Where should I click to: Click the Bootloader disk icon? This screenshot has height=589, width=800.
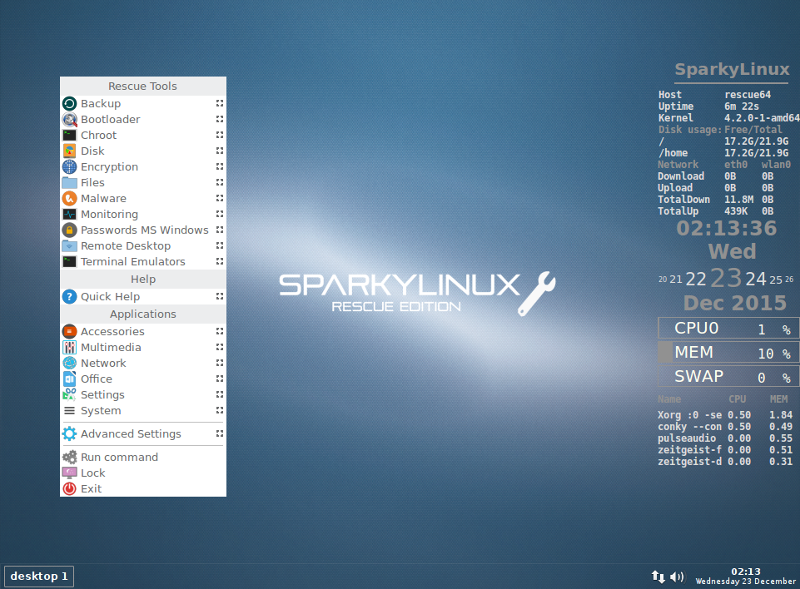click(x=69, y=119)
